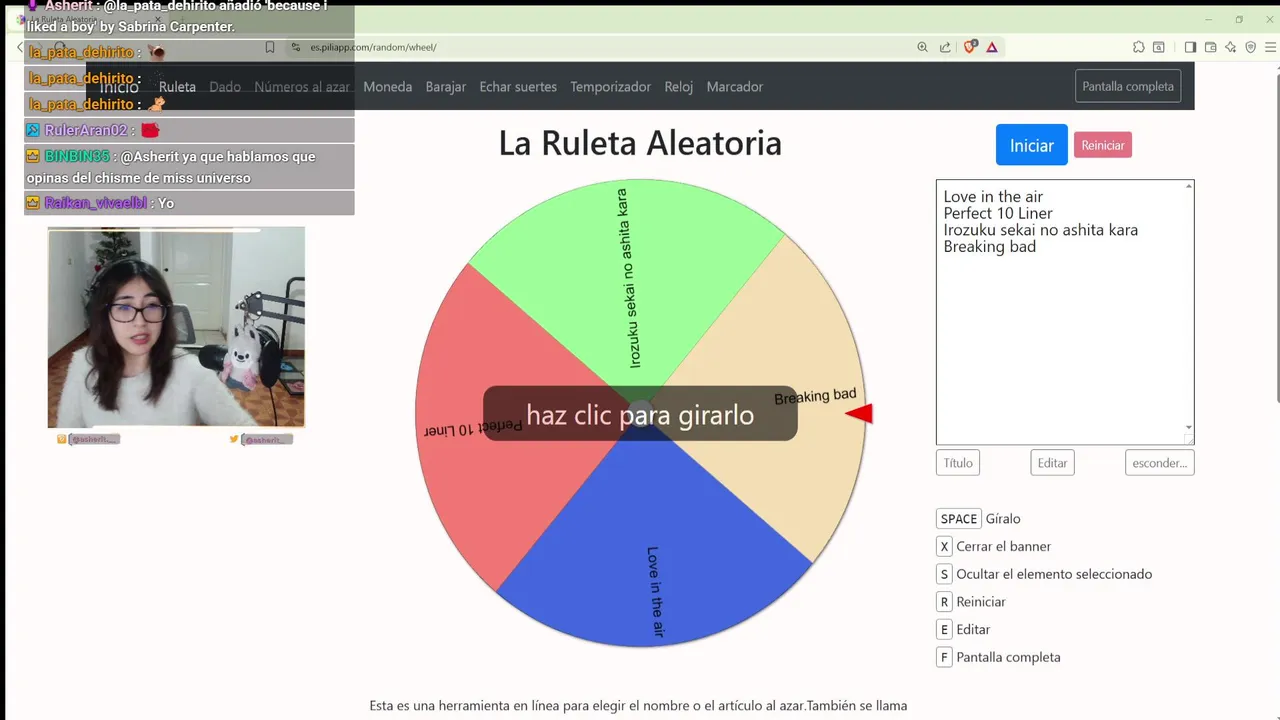The image size is (1280, 720).
Task: Click the R key Reiniciar shortcut
Action: click(944, 602)
